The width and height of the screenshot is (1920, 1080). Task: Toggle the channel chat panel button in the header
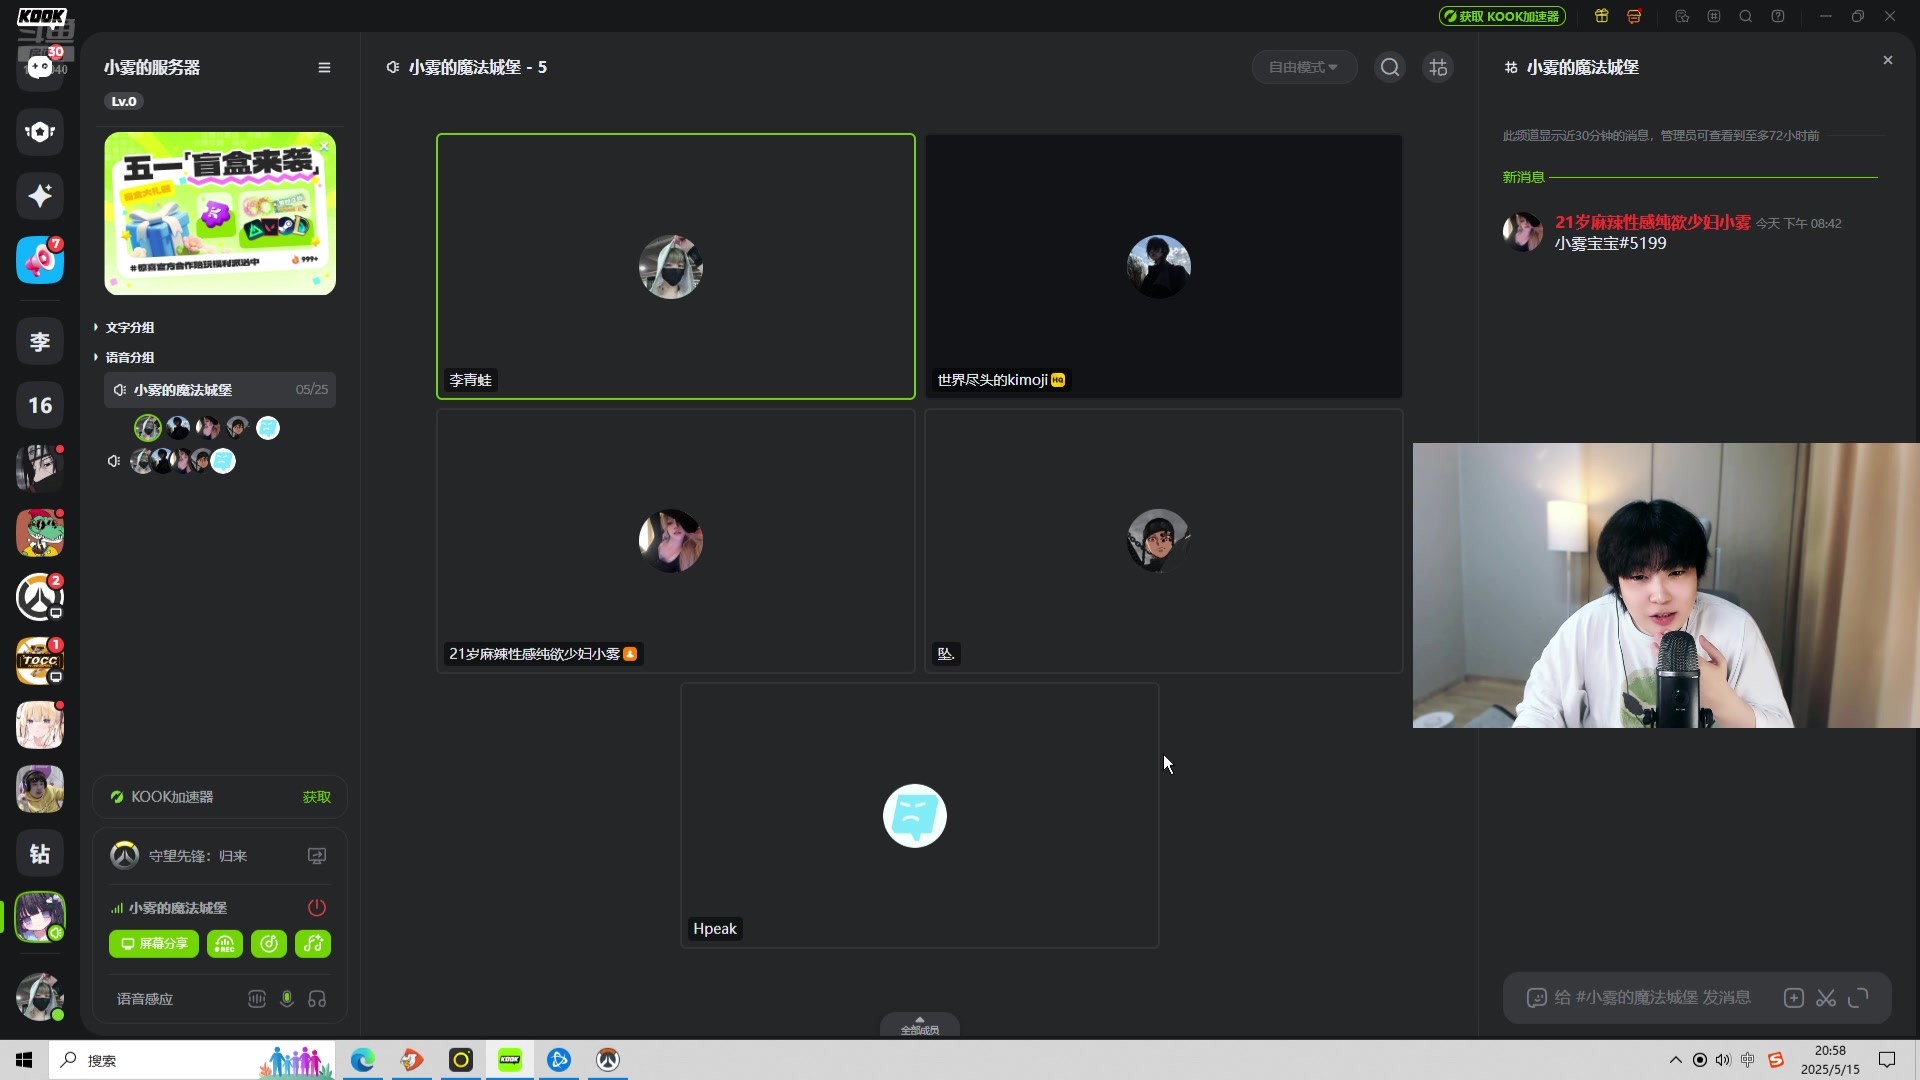[1438, 67]
